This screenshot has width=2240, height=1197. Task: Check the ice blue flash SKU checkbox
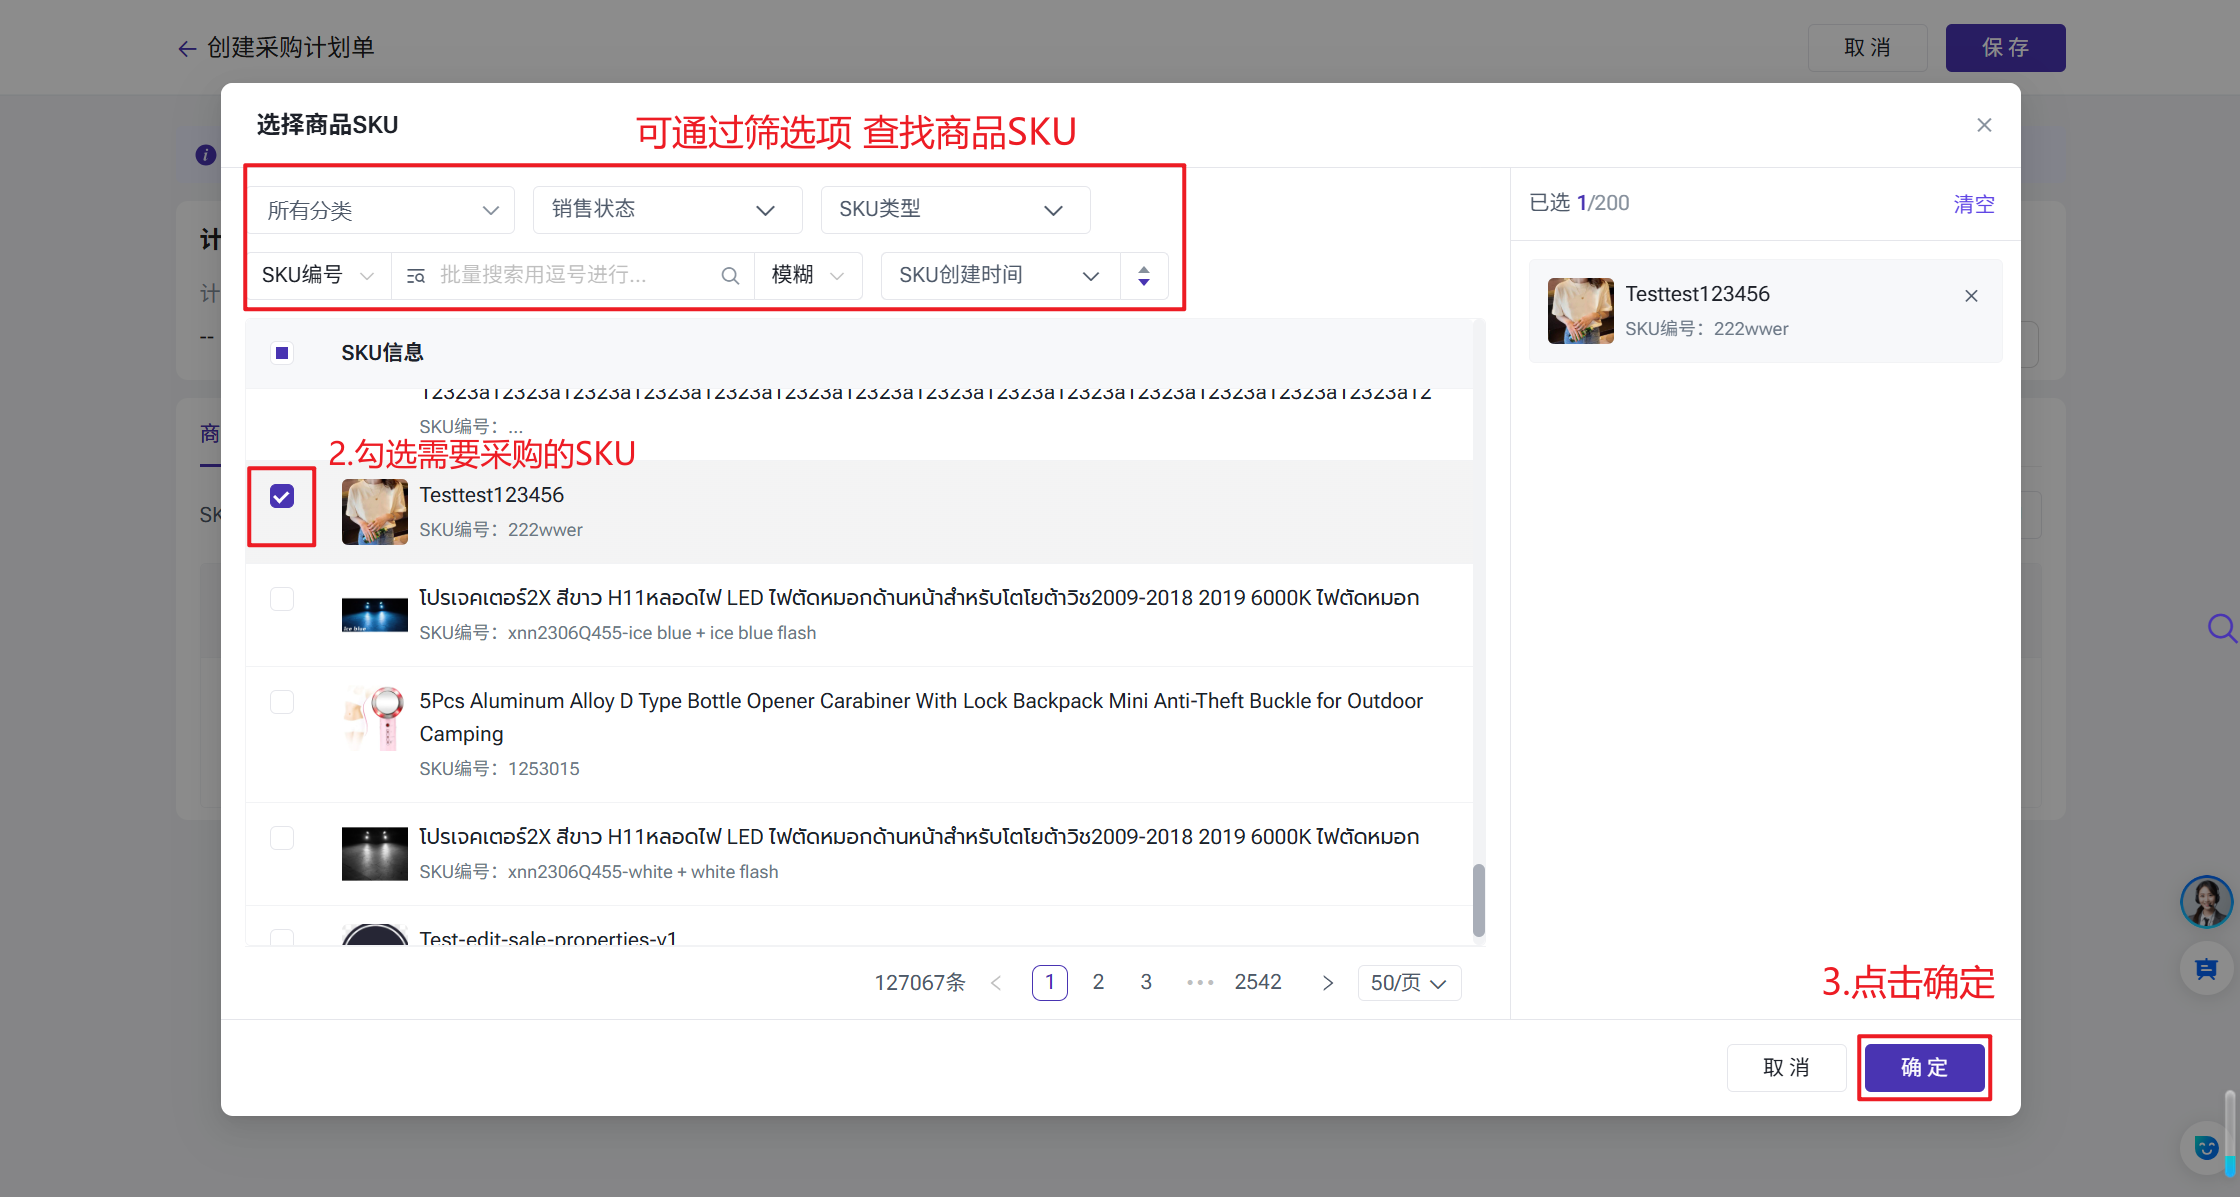point(282,599)
